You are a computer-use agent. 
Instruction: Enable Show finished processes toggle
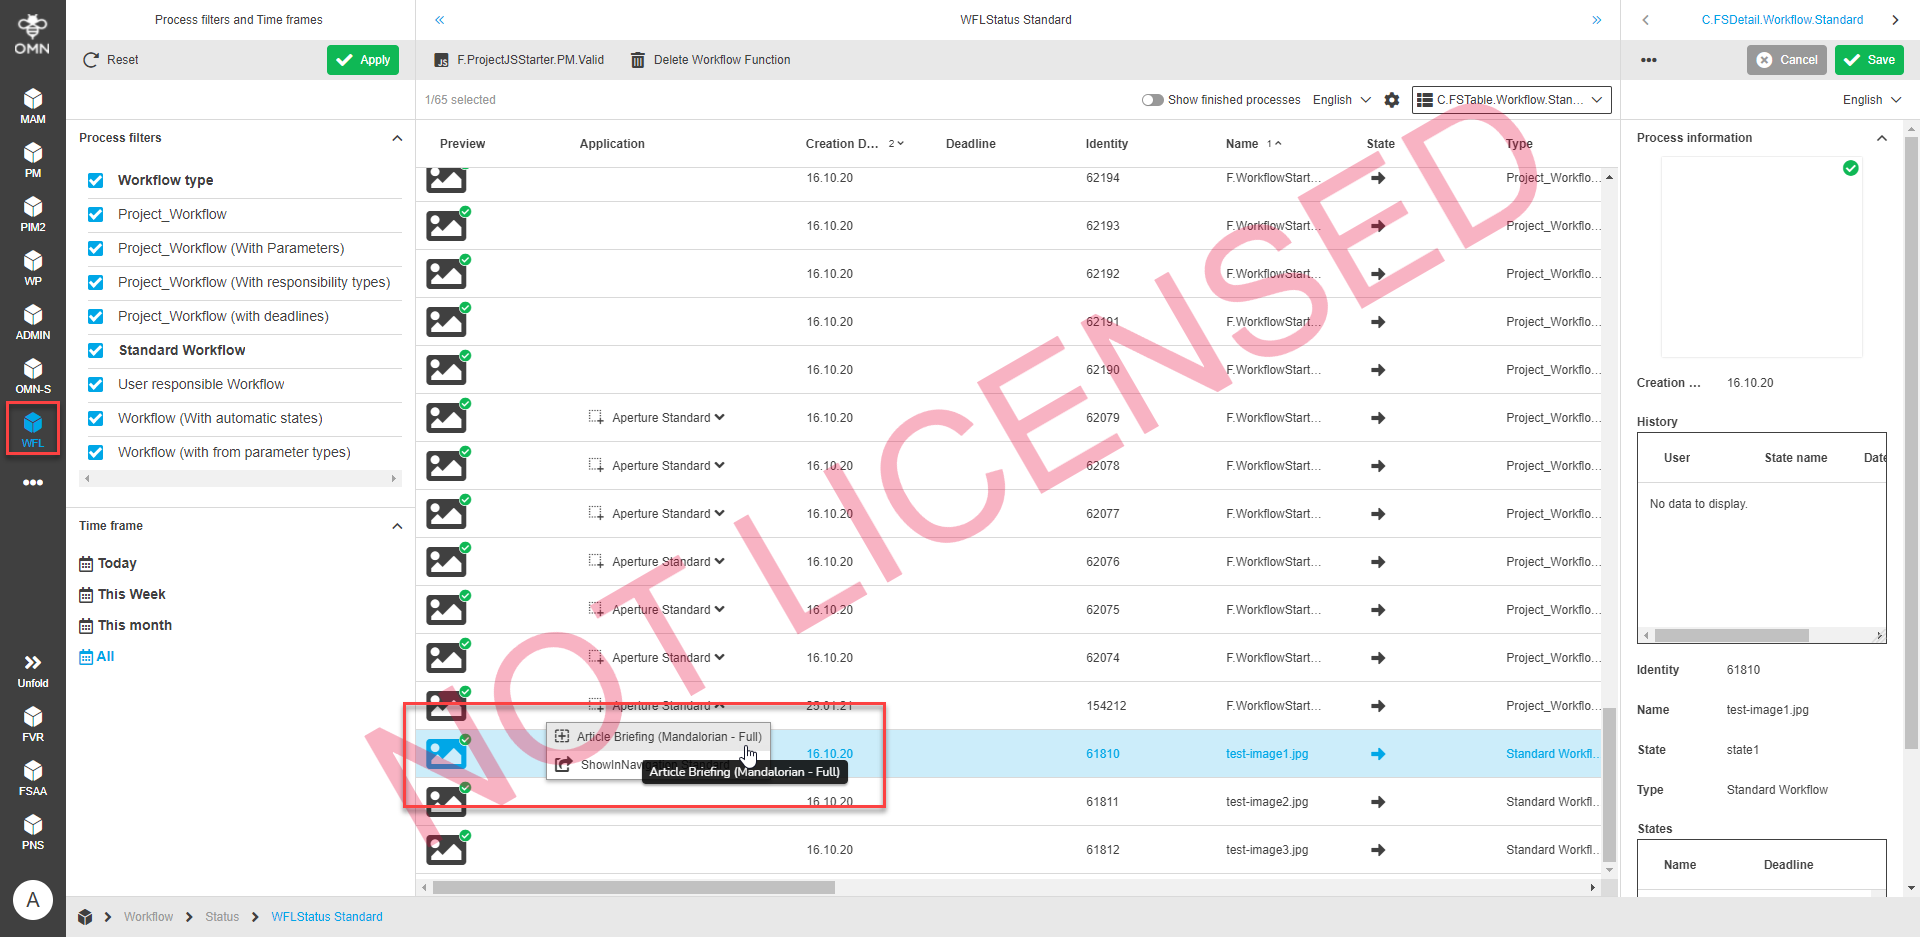(1153, 100)
